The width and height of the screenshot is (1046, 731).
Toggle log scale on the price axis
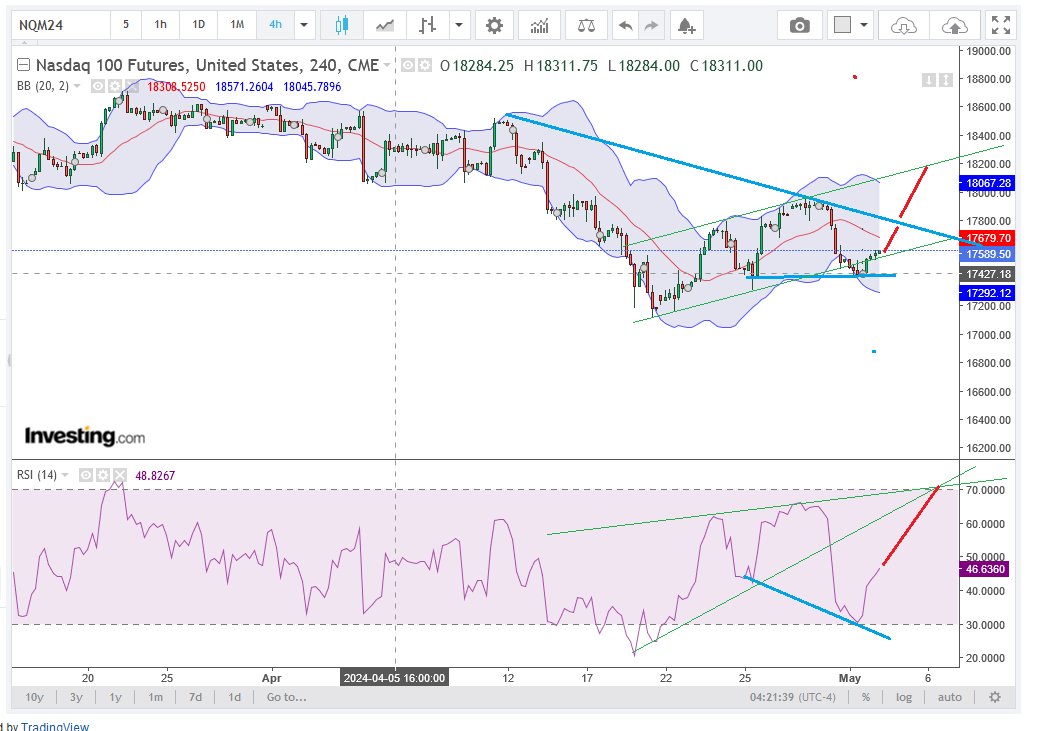[x=904, y=697]
